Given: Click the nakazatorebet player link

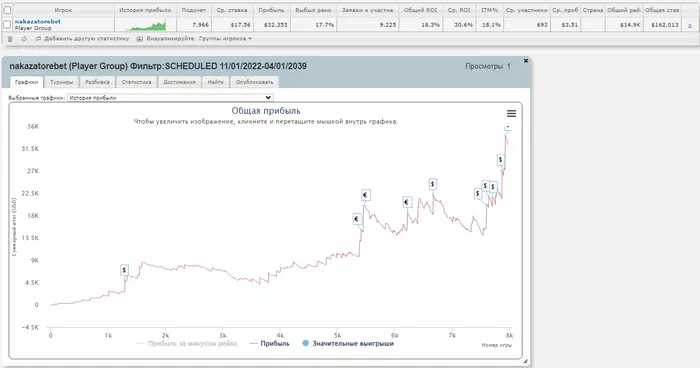Looking at the screenshot, I should pos(38,21).
